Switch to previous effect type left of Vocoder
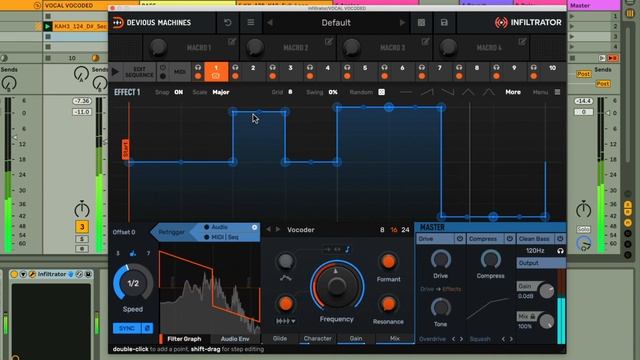The width and height of the screenshot is (640, 360). (x=268, y=230)
